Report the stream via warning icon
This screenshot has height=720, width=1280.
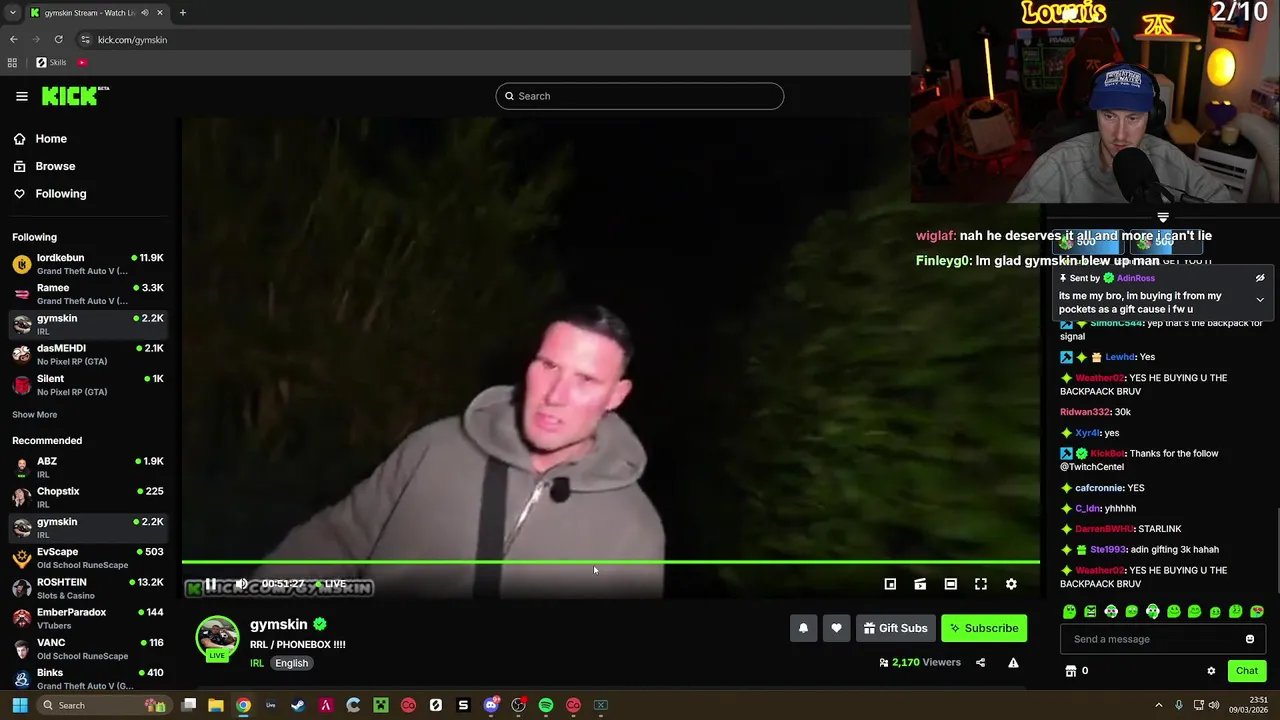[x=1013, y=662]
